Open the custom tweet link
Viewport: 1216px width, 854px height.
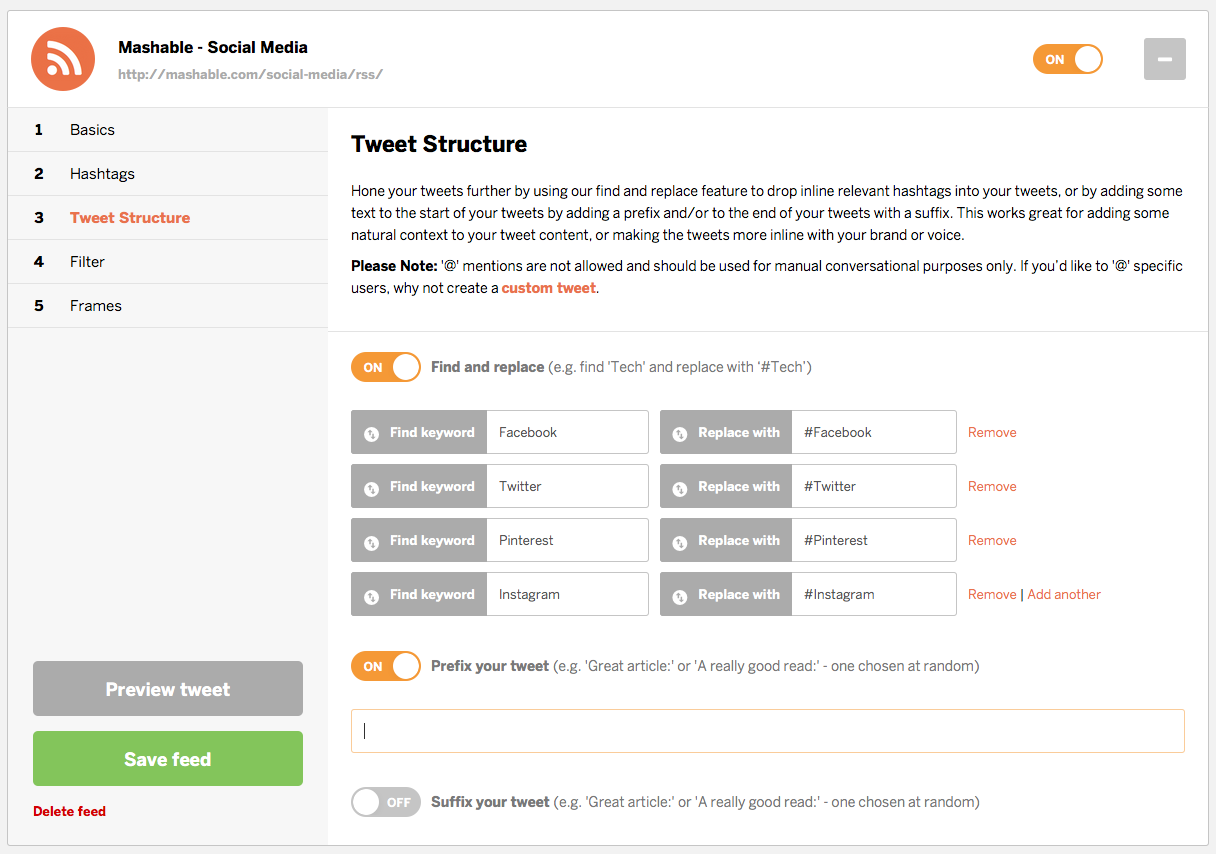pyautogui.click(x=548, y=286)
